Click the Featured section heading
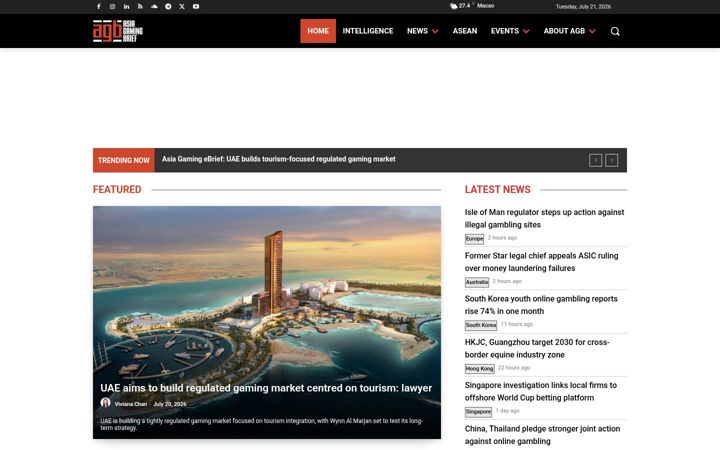The image size is (720, 450). [117, 189]
